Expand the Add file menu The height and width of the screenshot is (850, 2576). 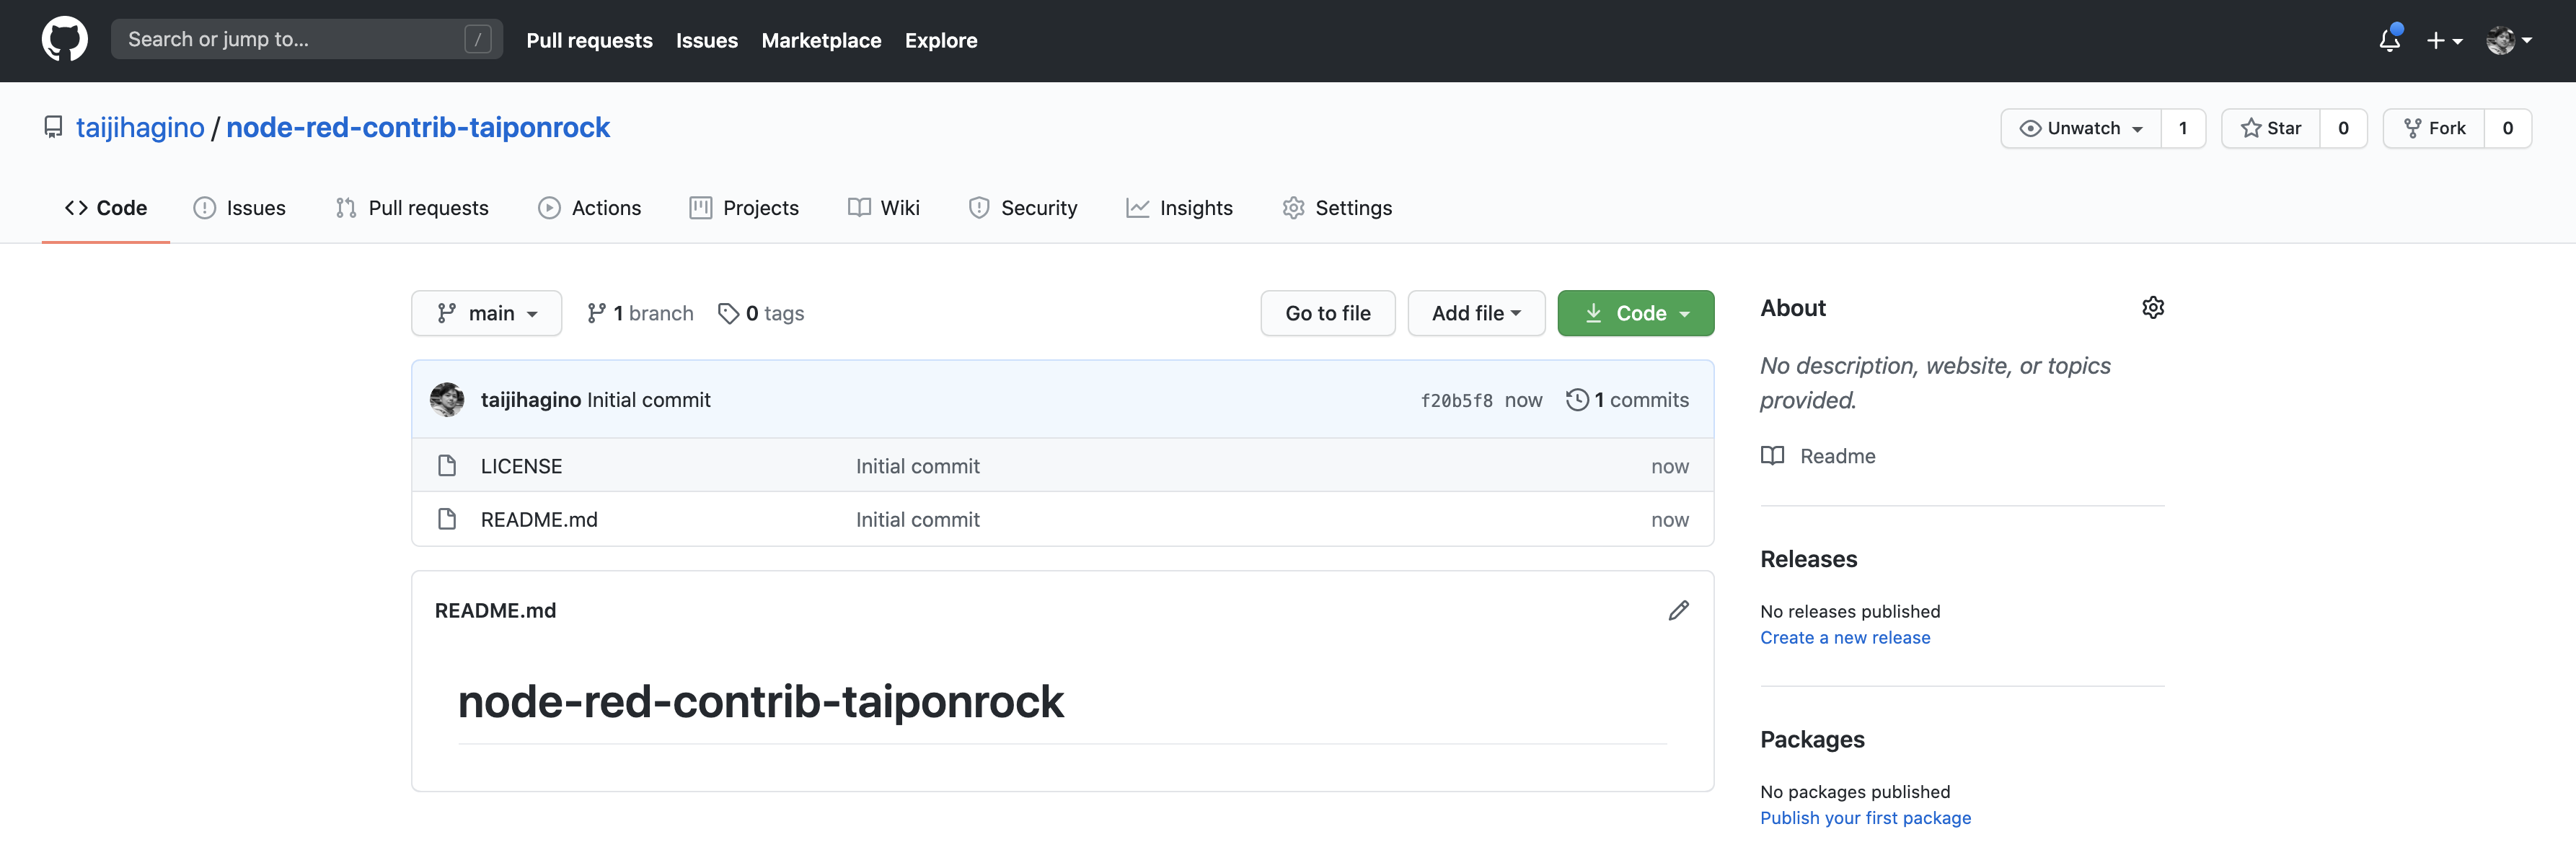tap(1475, 314)
